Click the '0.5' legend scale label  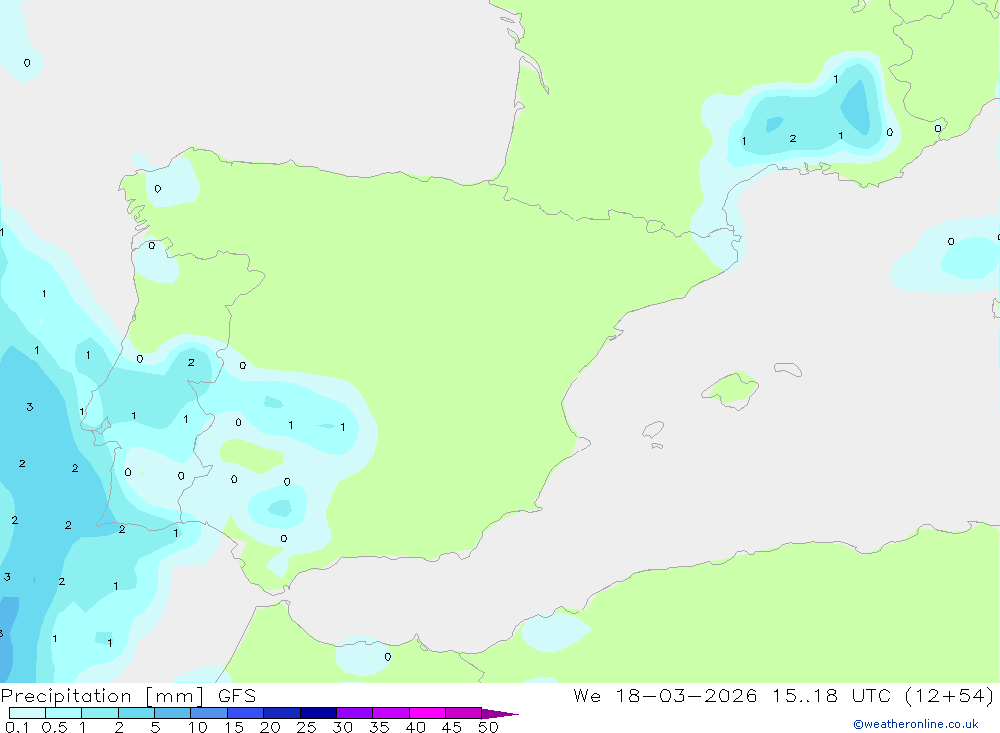tap(54, 727)
